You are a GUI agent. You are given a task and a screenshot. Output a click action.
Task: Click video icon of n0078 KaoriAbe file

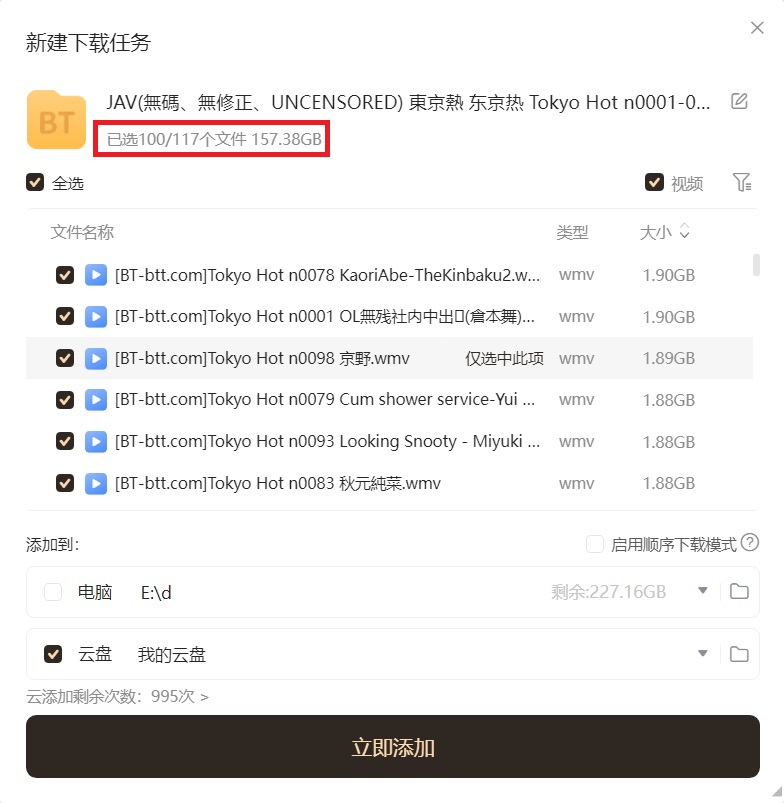click(x=96, y=275)
